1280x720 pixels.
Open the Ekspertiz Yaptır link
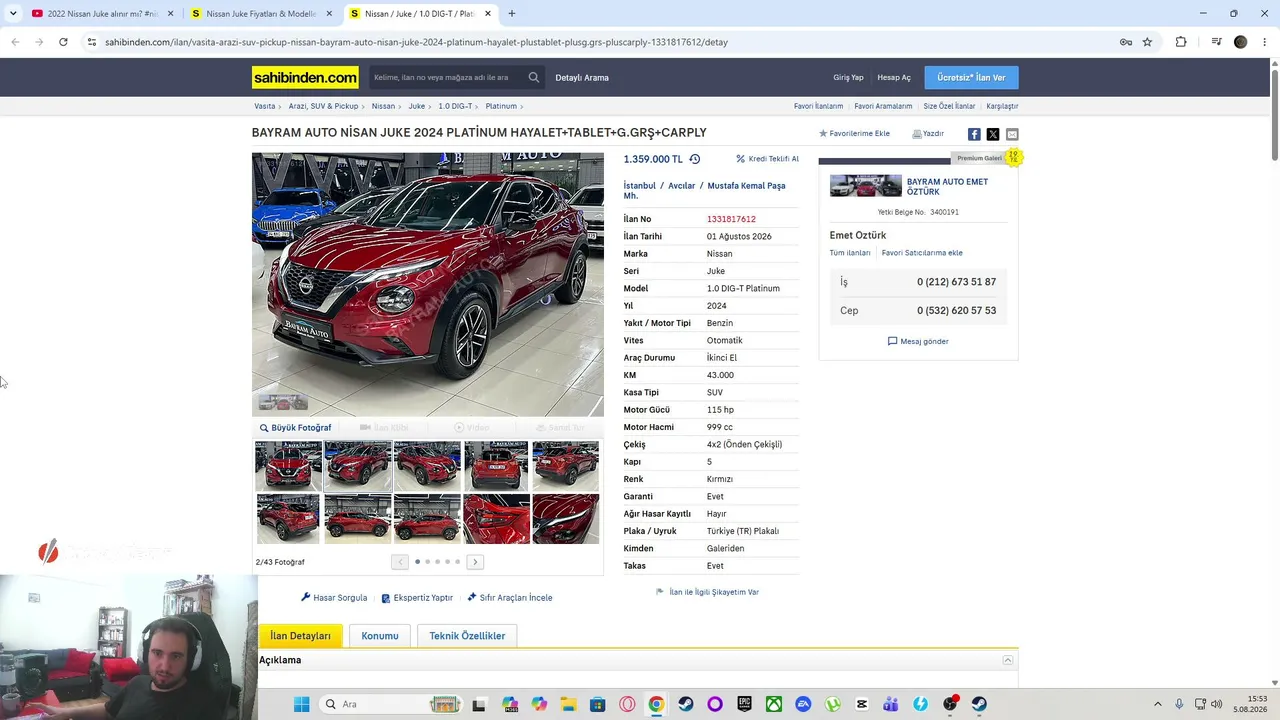[417, 598]
